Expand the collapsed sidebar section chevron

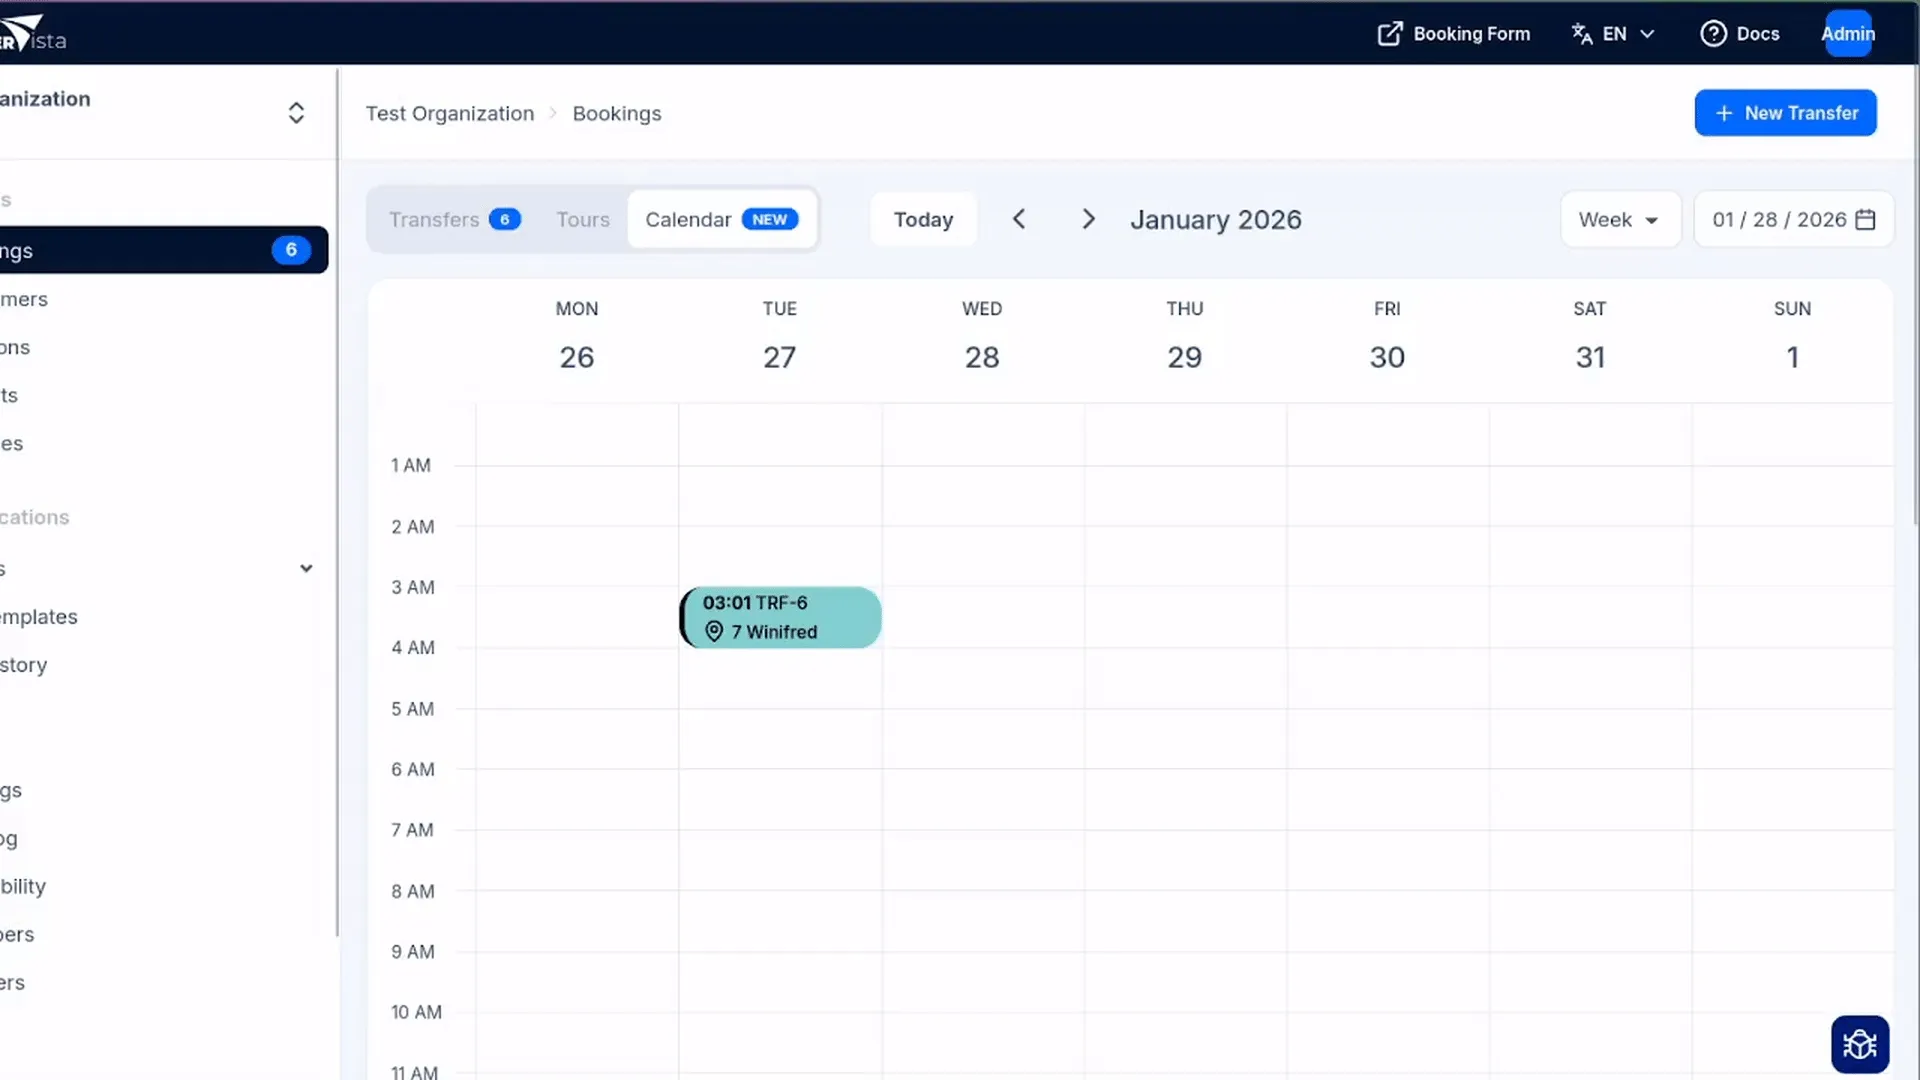coord(306,569)
